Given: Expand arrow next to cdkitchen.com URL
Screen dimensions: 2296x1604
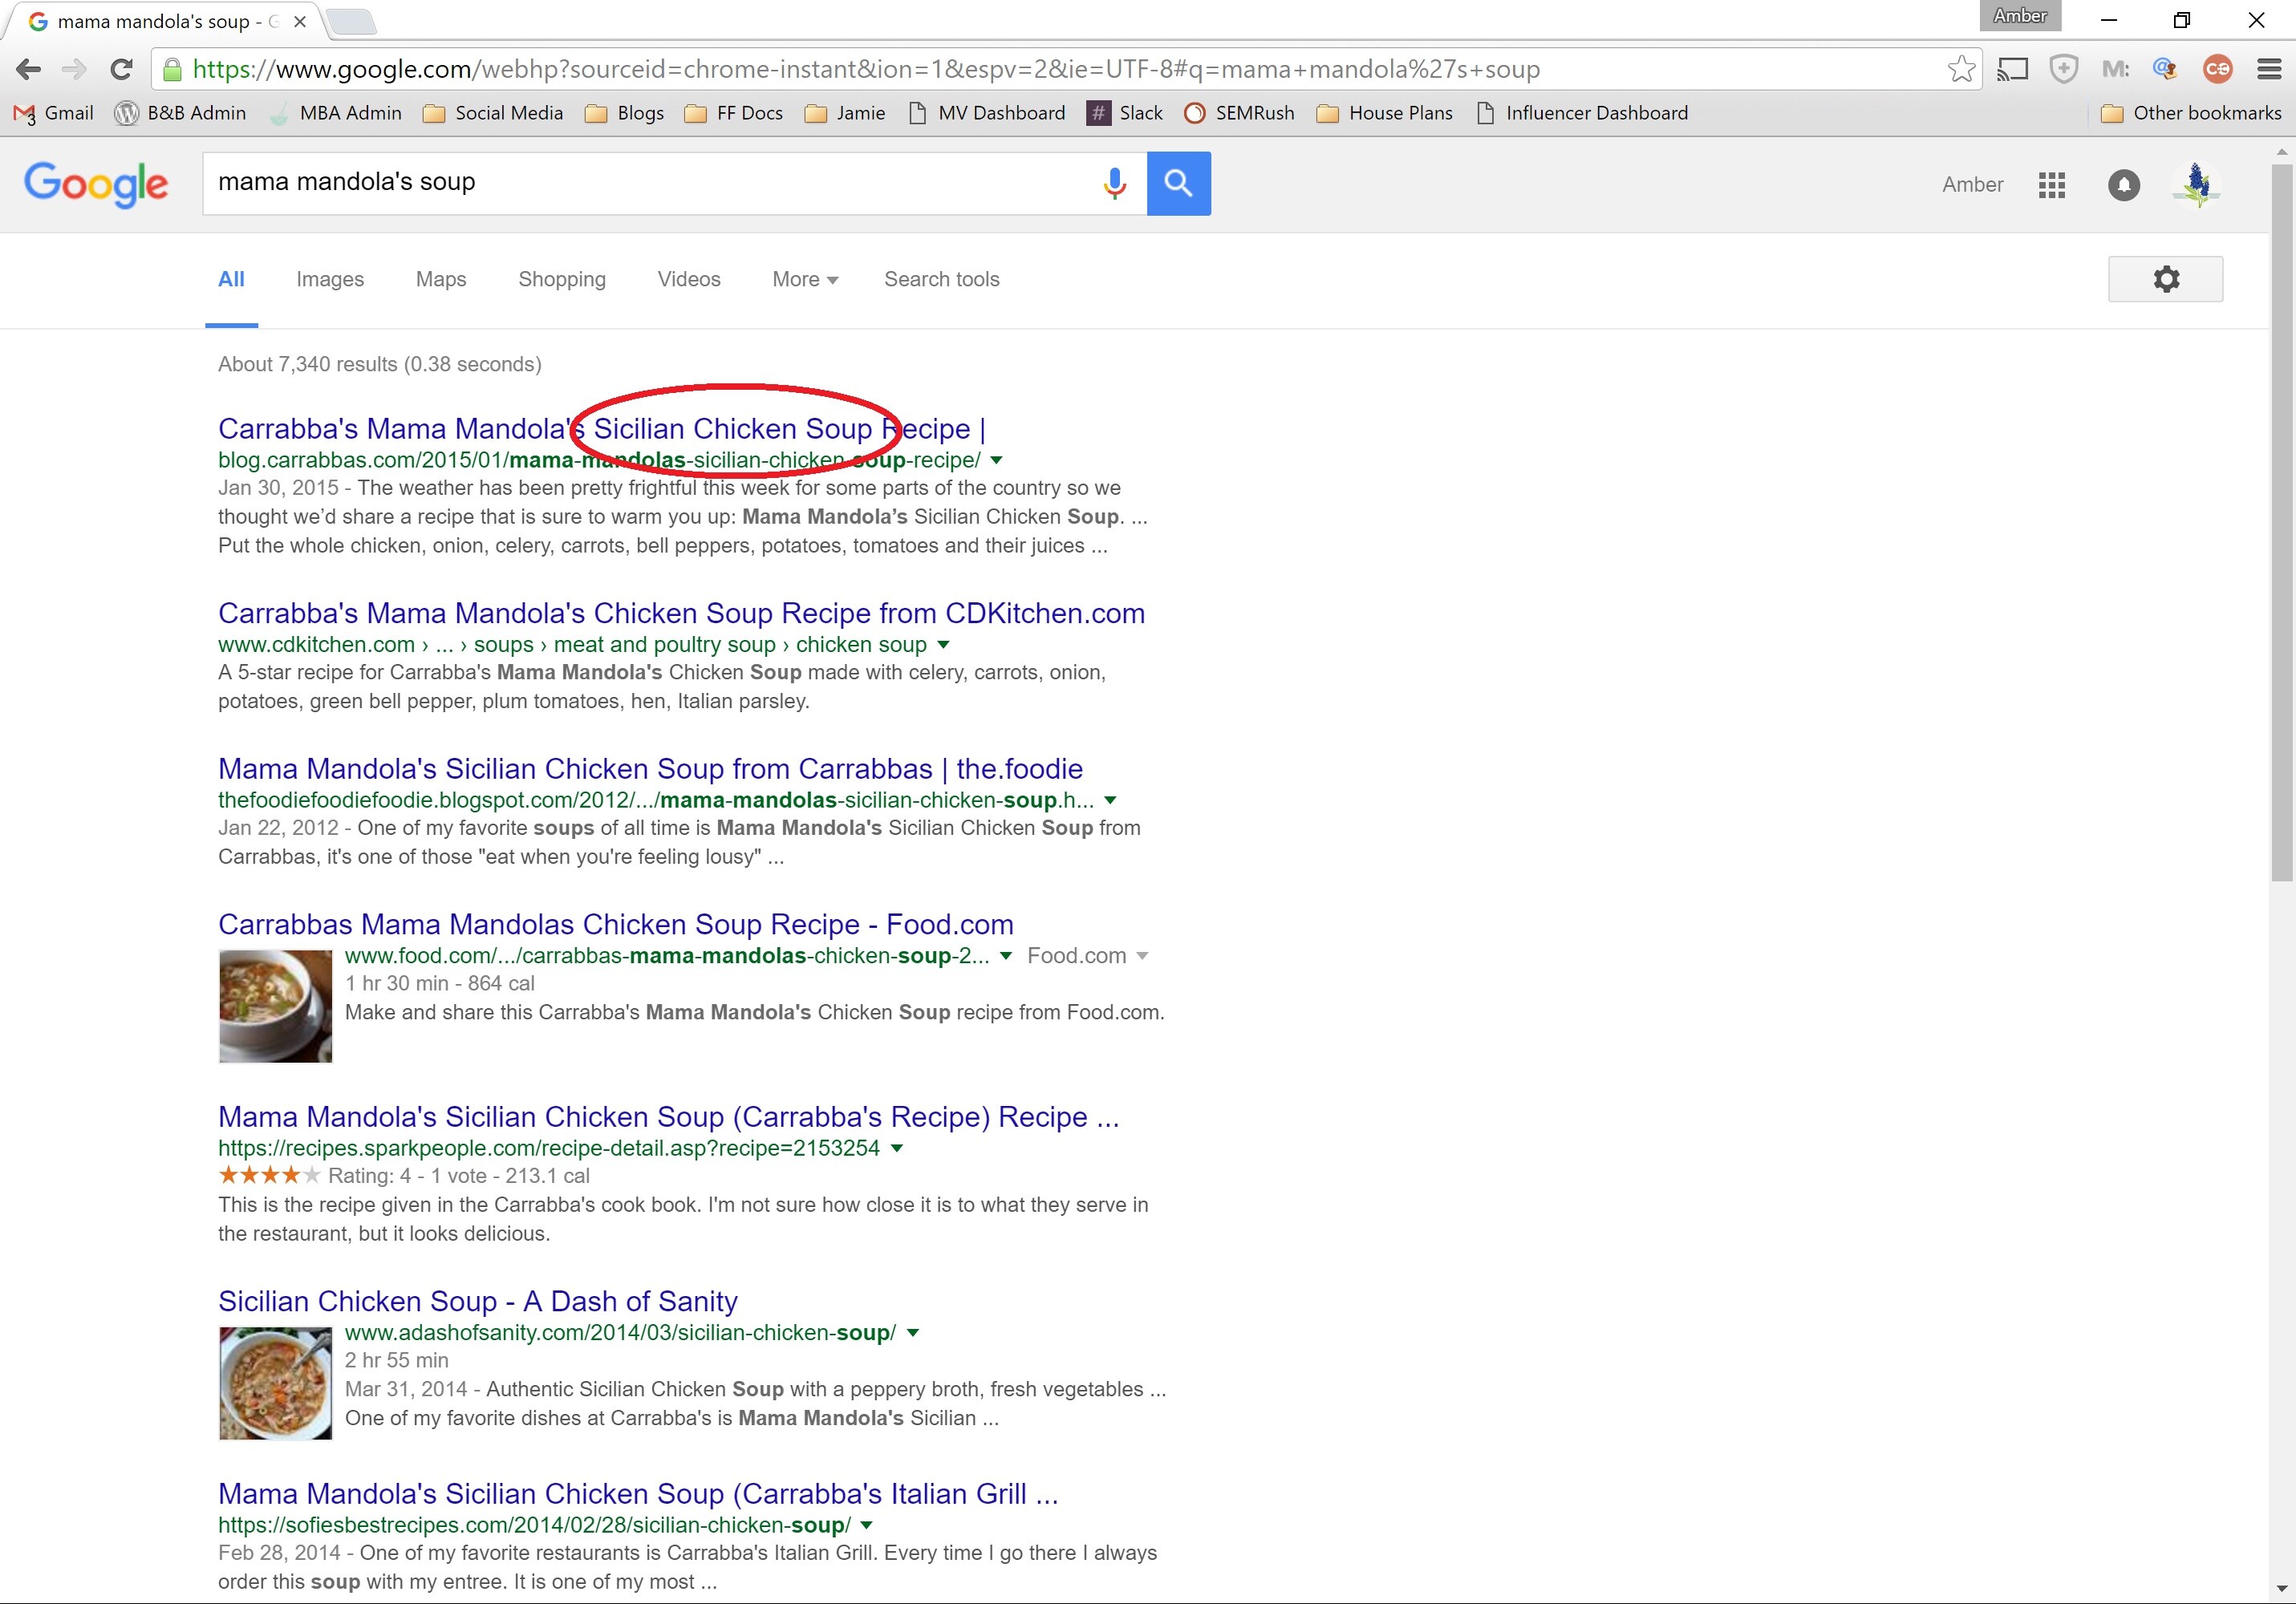Looking at the screenshot, I should [x=943, y=645].
